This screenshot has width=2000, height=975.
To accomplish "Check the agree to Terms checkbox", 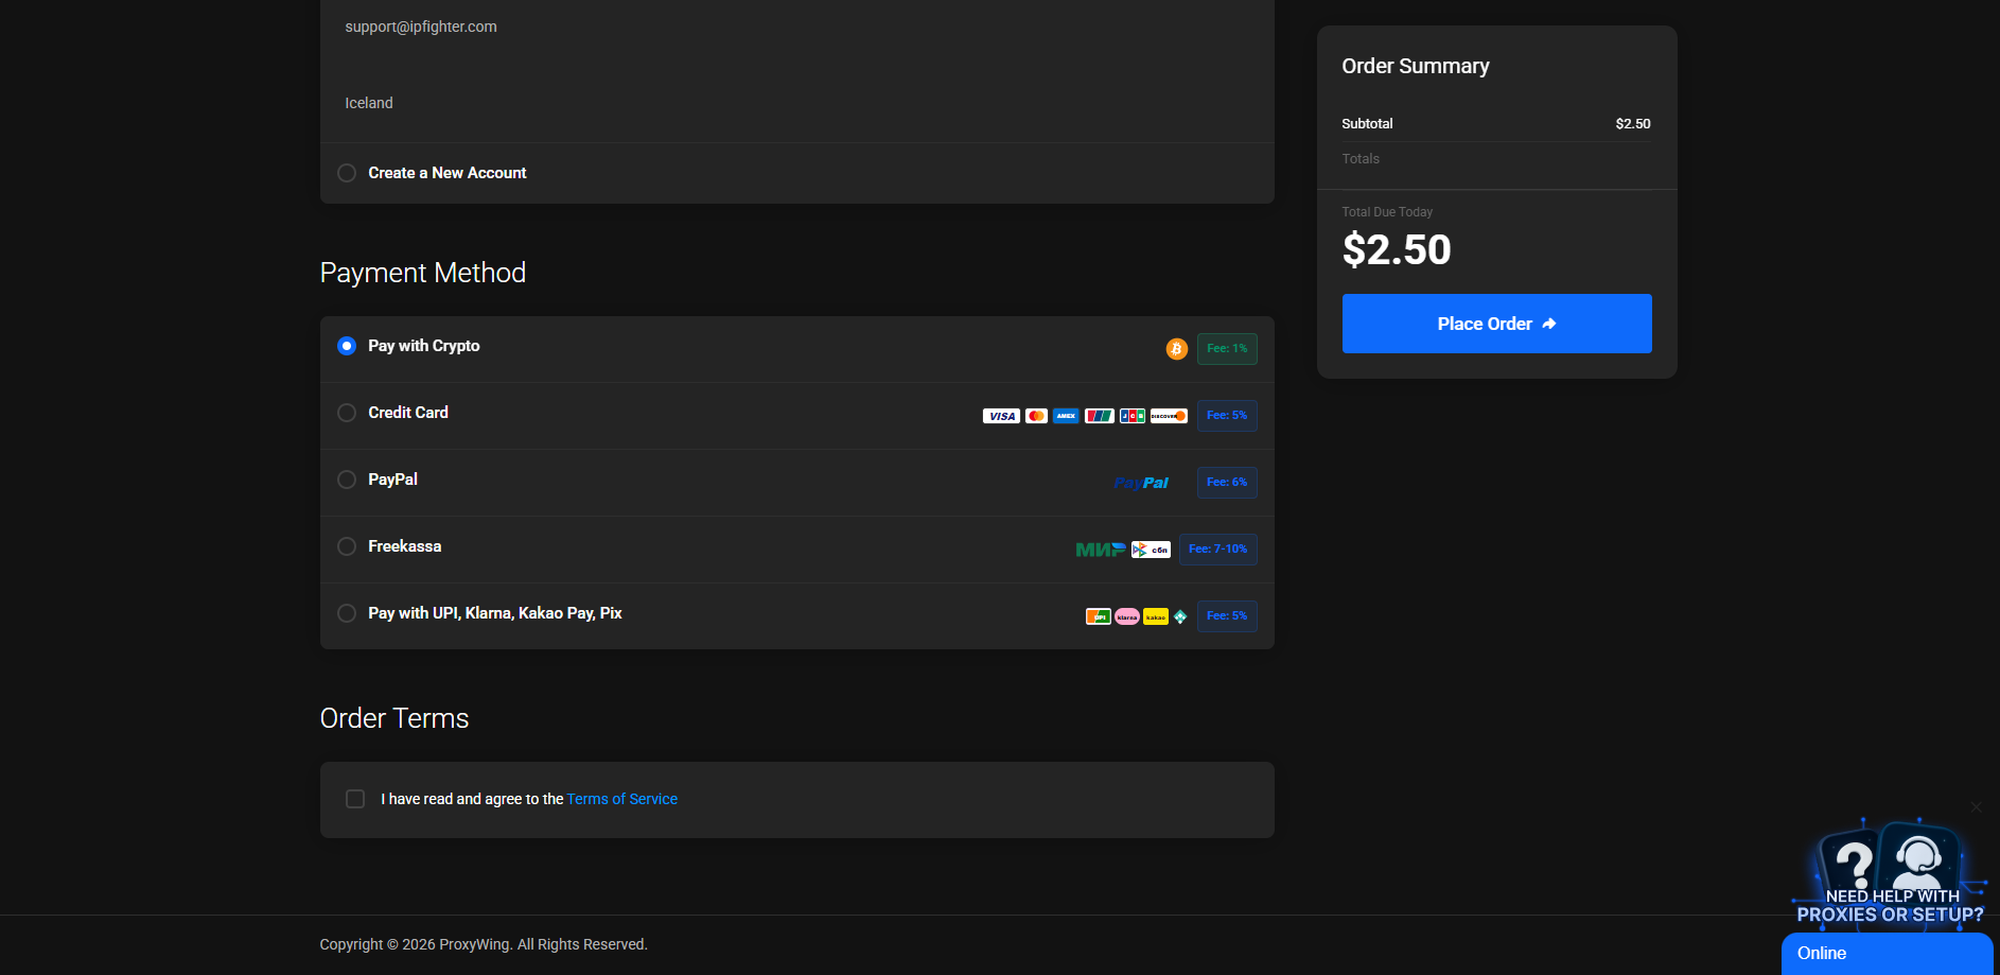I will 355,799.
